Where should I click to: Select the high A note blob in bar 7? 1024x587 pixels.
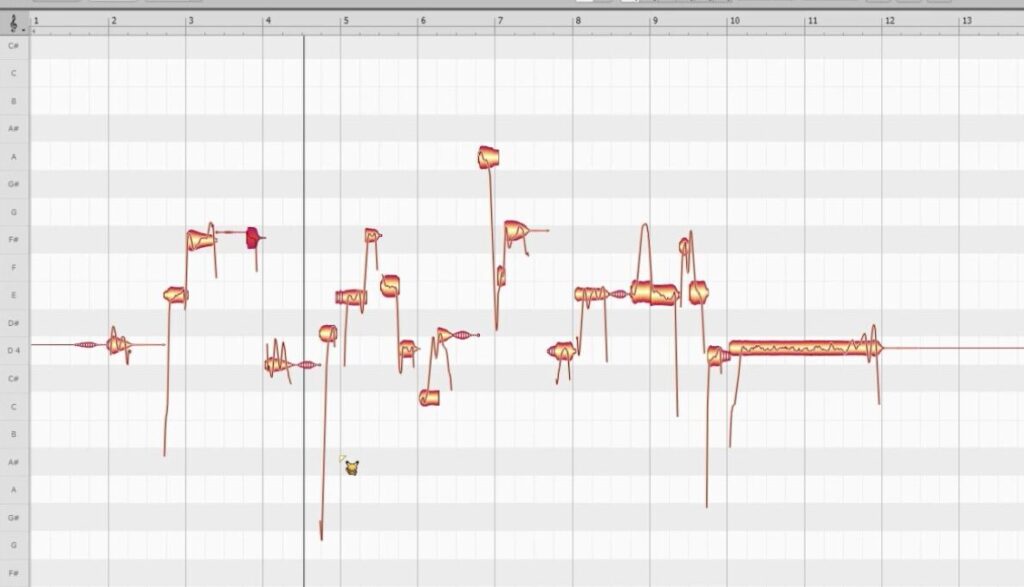[x=488, y=157]
